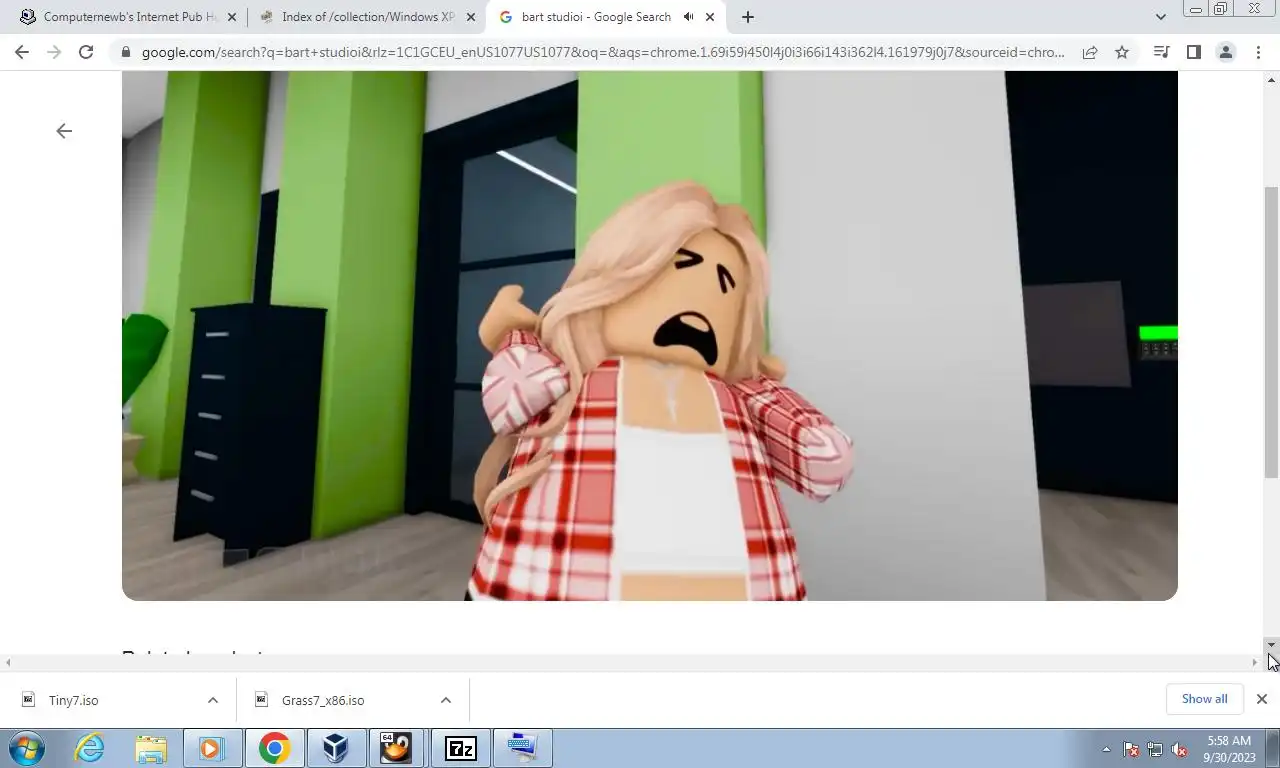Viewport: 1280px width, 768px height.
Task: Click the address bar URL field
Action: tap(603, 52)
